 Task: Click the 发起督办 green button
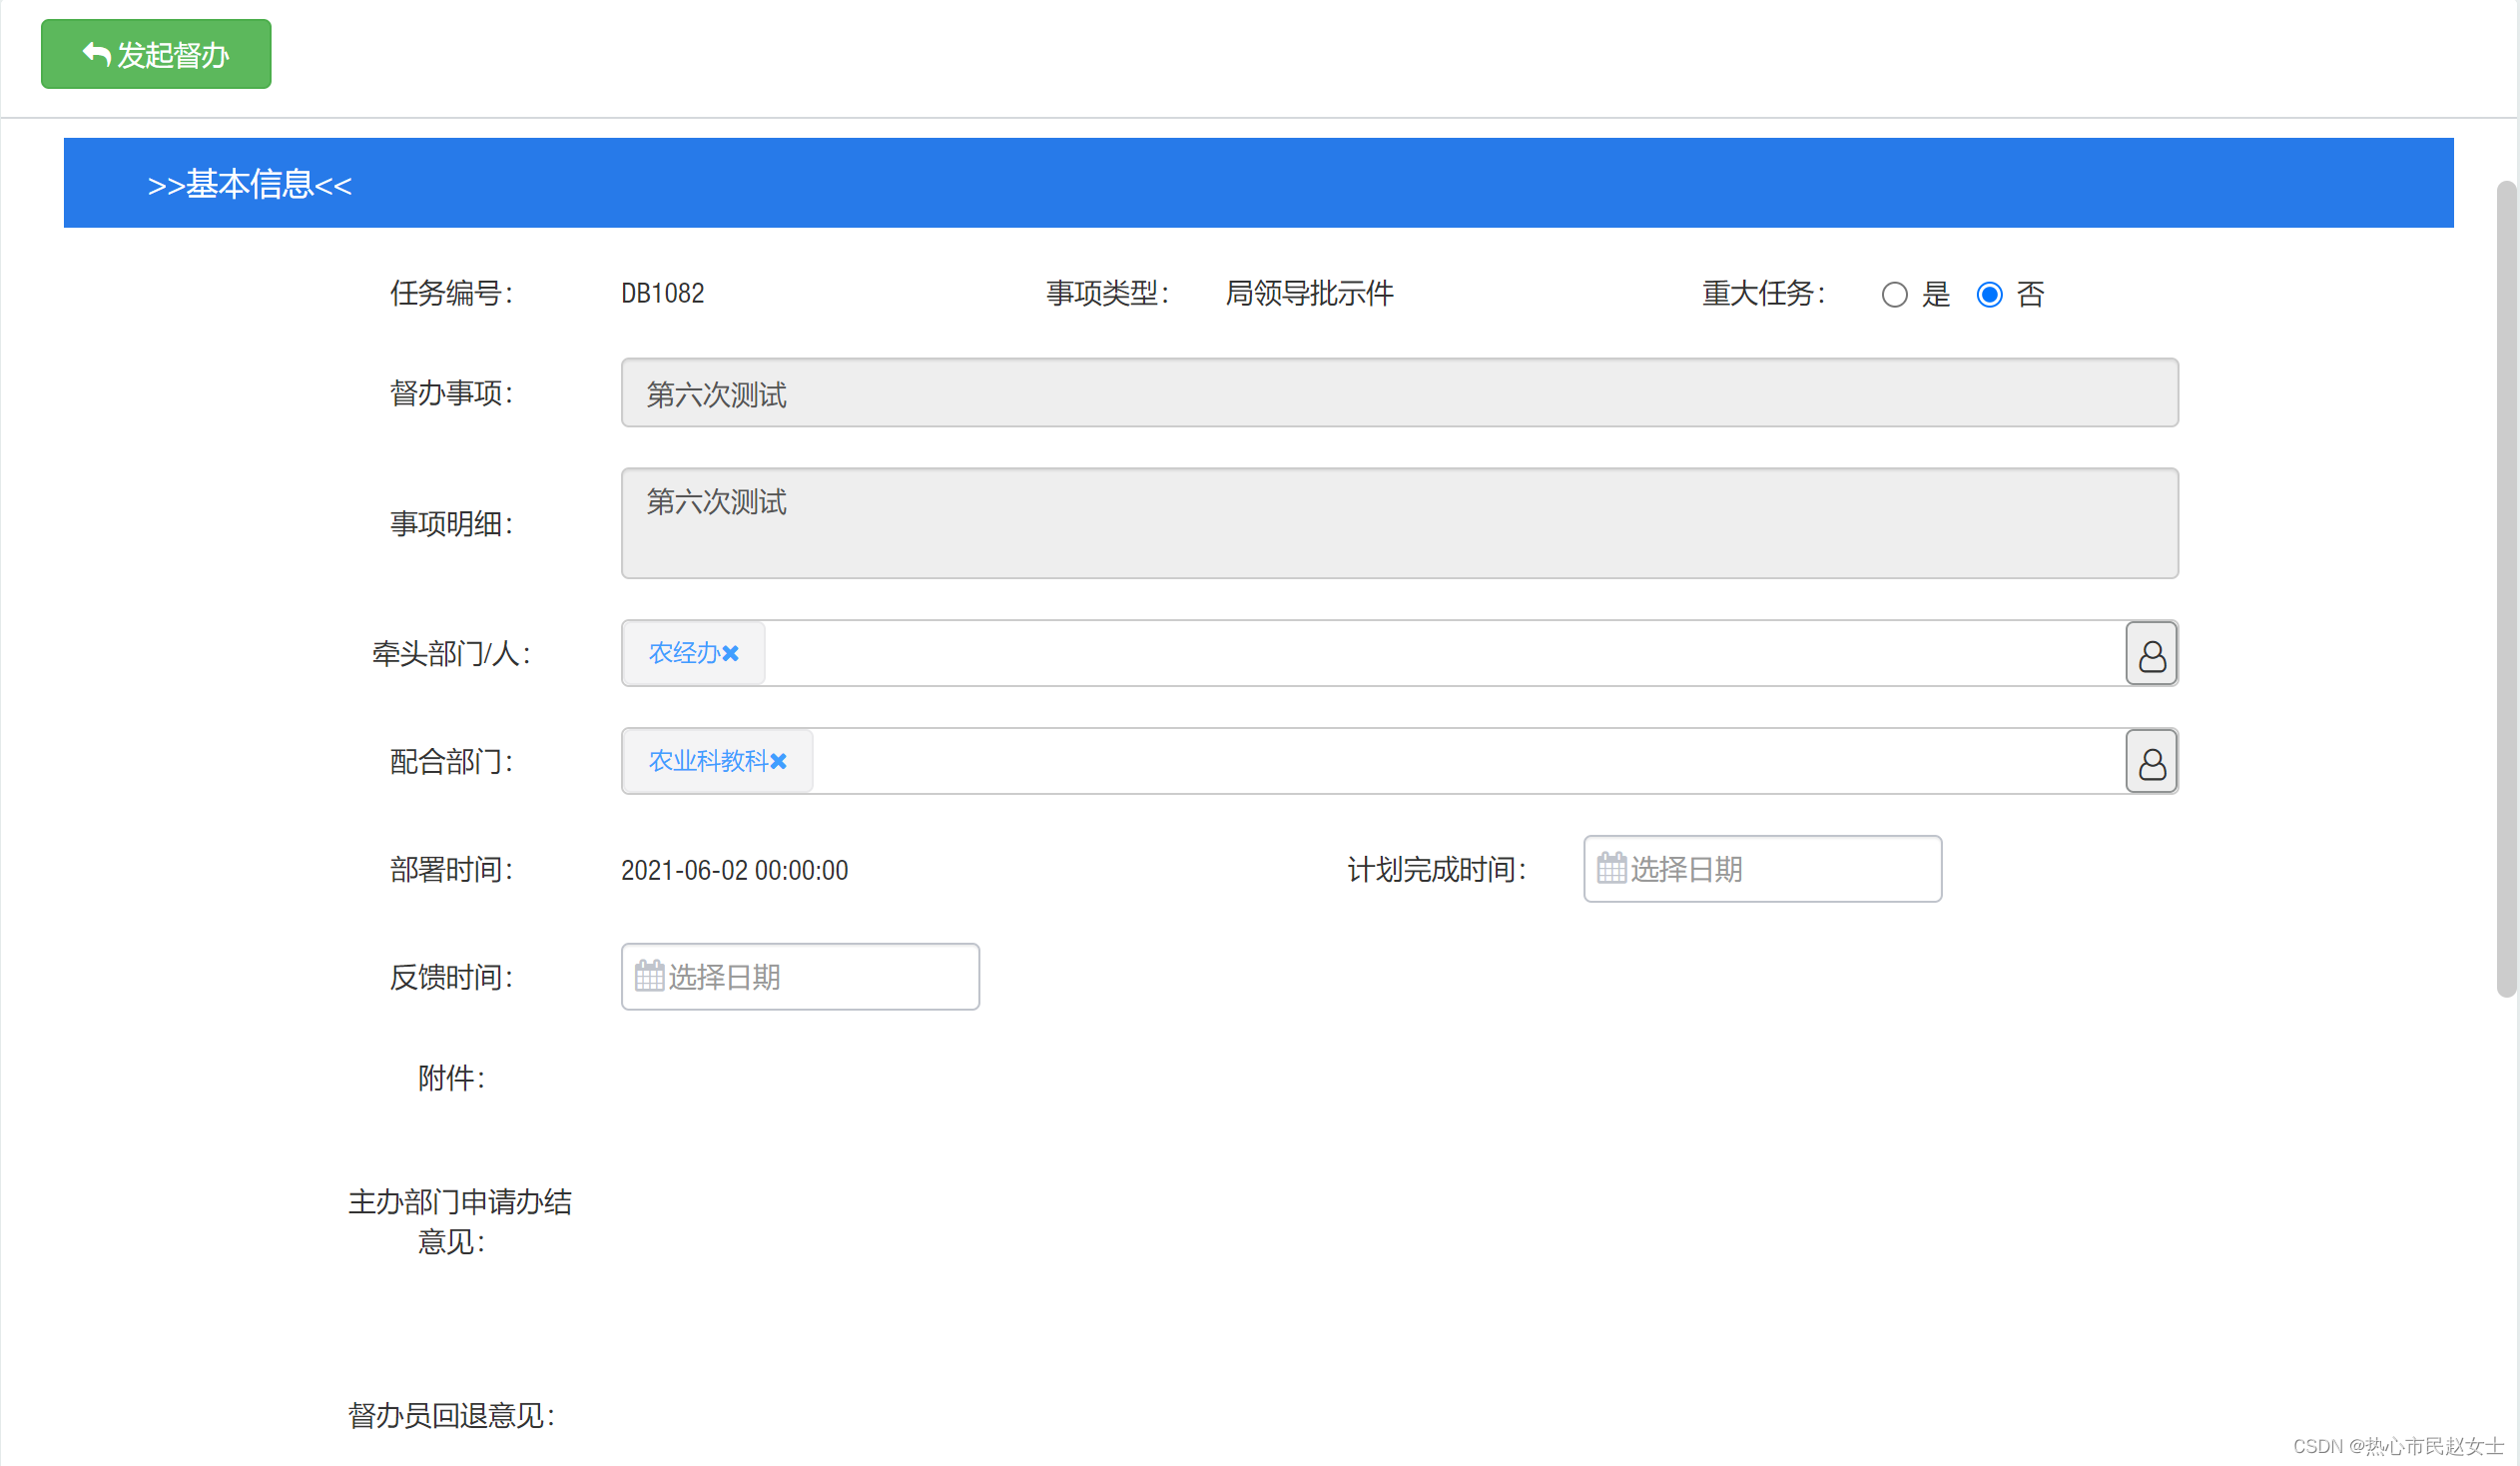click(156, 54)
